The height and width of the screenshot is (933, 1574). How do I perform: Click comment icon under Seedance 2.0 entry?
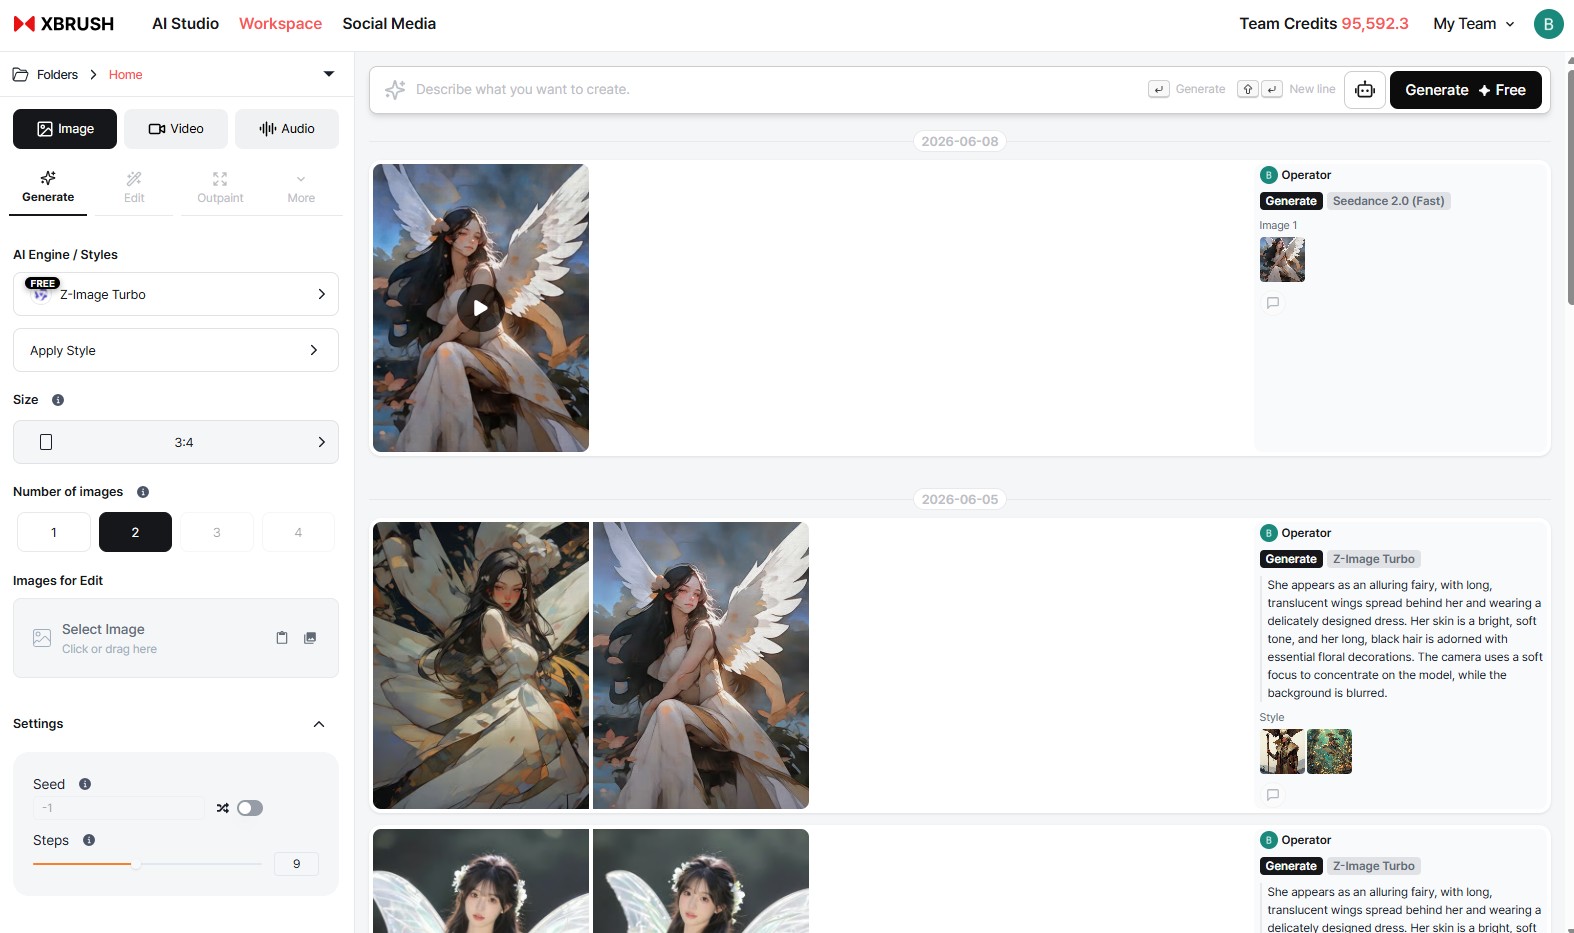[1273, 303]
